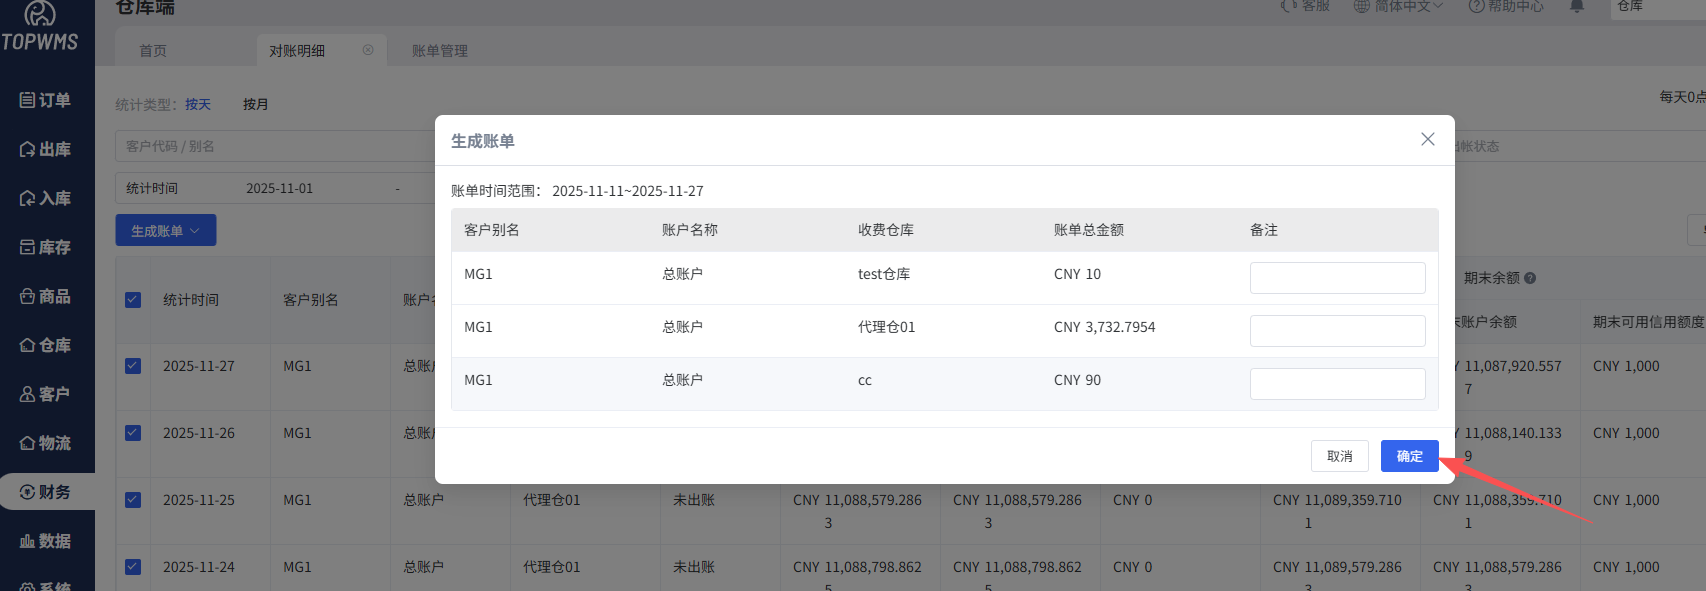The width and height of the screenshot is (1706, 591).
Task: Open the 出库 (Outbound) sidebar section
Action: point(46,149)
